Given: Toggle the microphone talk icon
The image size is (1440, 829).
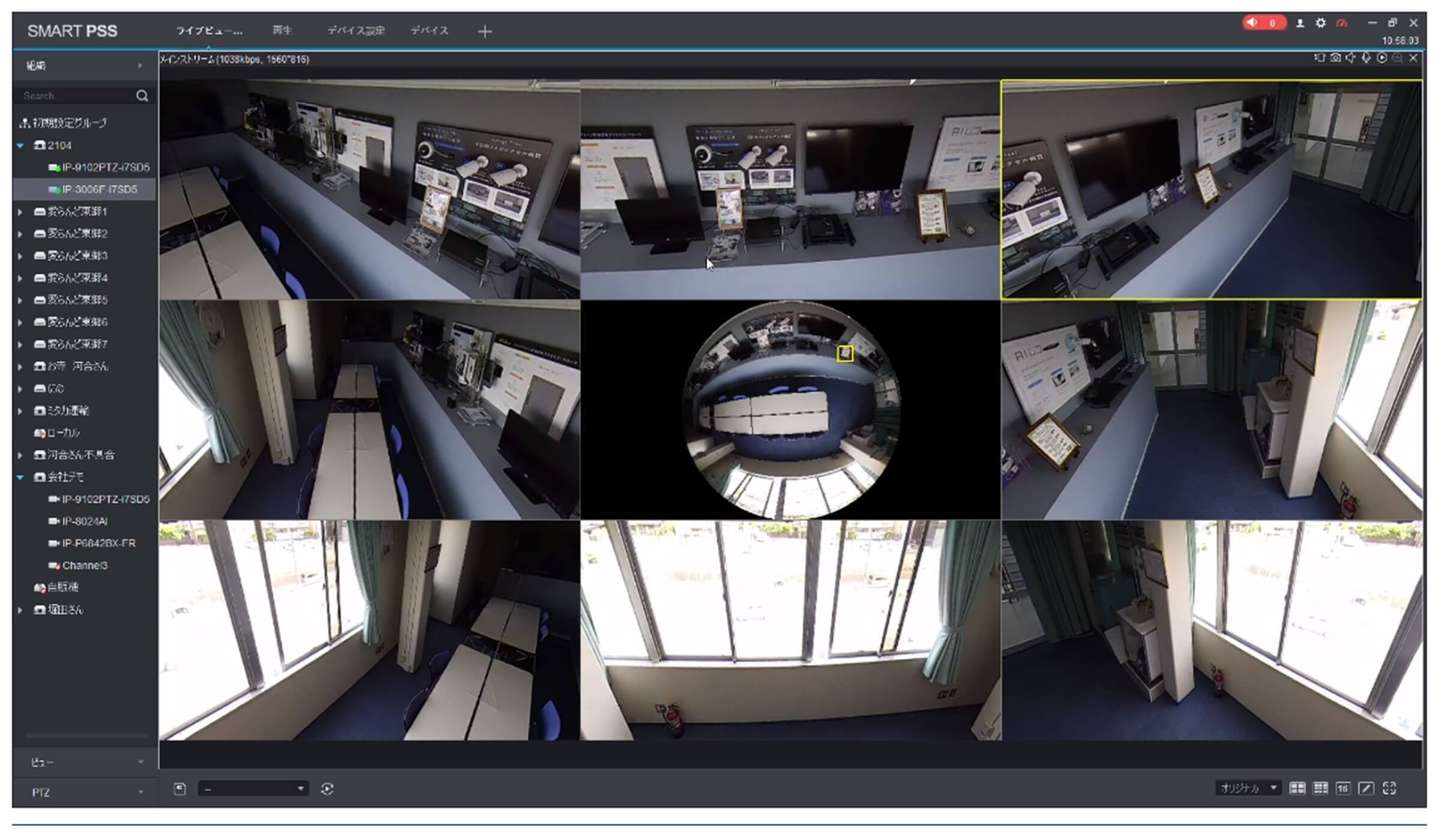Looking at the screenshot, I should pyautogui.click(x=1366, y=59).
